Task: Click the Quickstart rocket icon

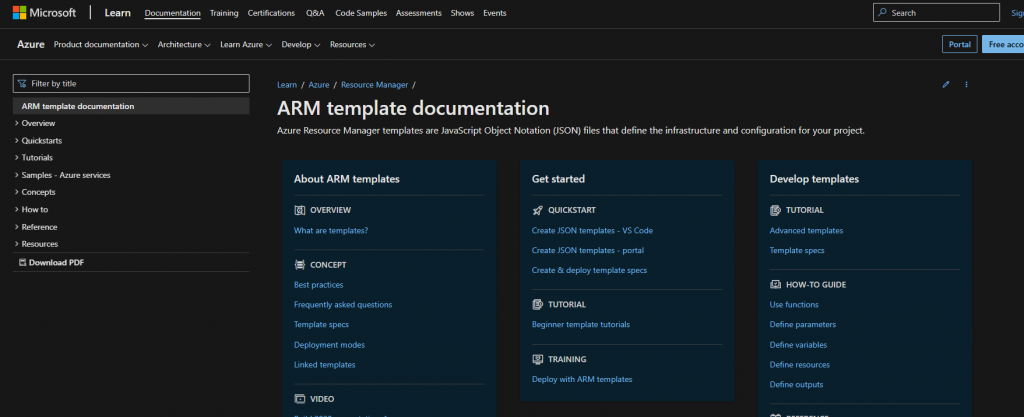Action: pyautogui.click(x=537, y=211)
